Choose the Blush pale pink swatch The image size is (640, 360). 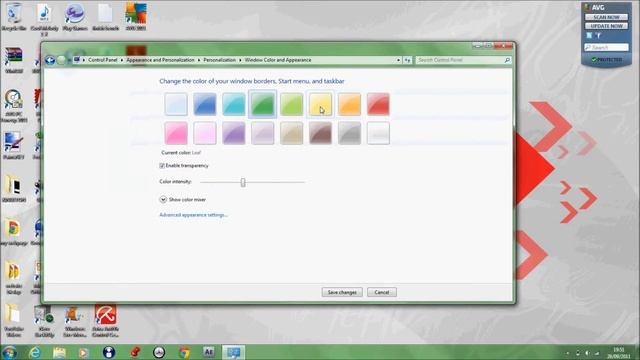pos(205,133)
